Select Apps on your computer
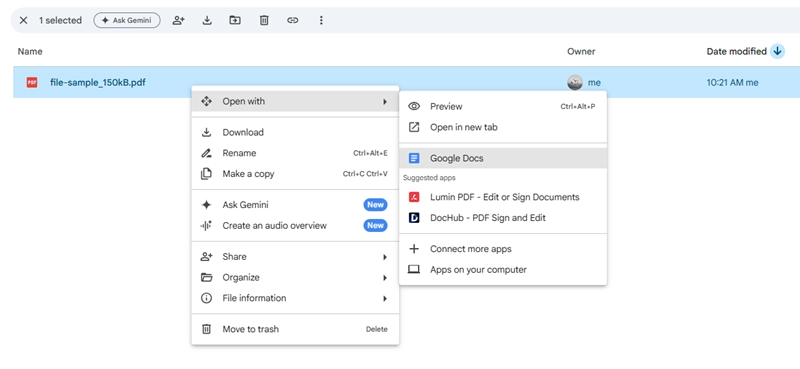 [503, 269]
